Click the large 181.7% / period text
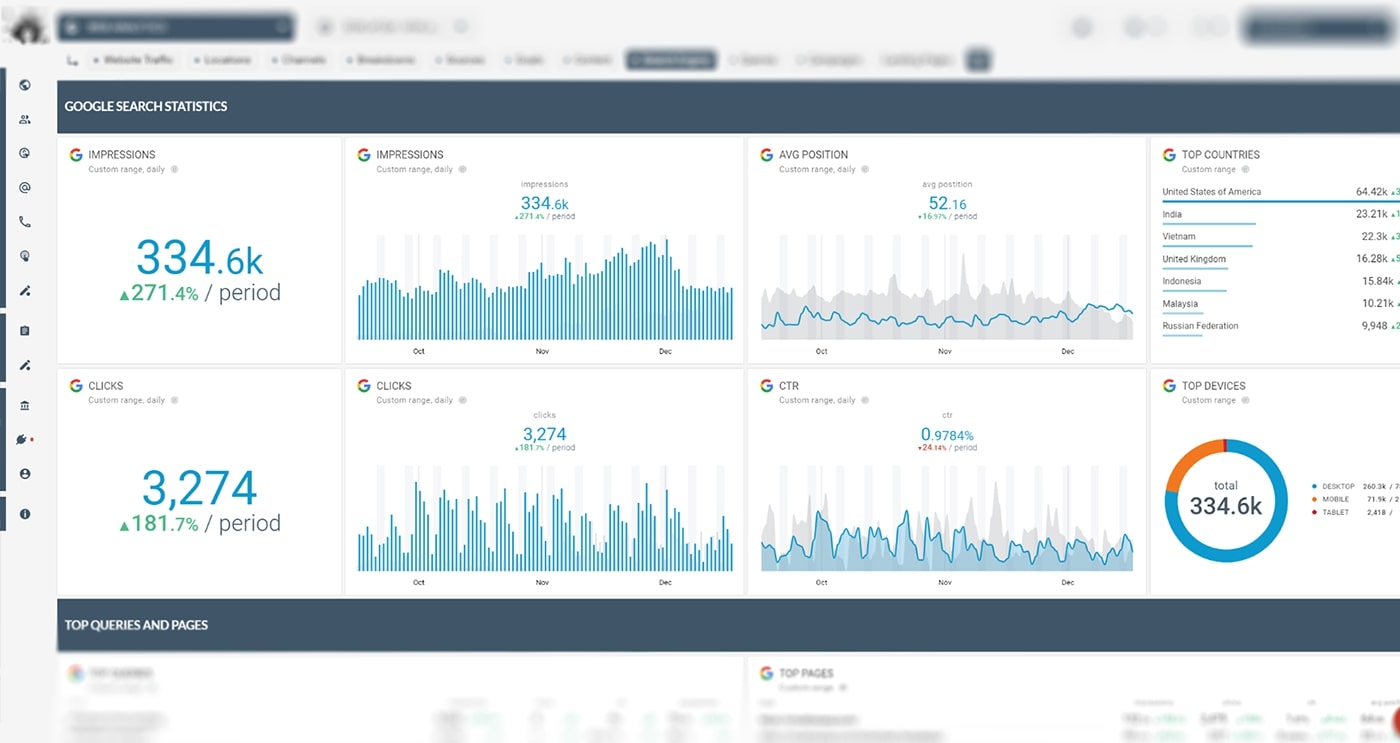Viewport: 1400px width, 743px height. [x=200, y=523]
